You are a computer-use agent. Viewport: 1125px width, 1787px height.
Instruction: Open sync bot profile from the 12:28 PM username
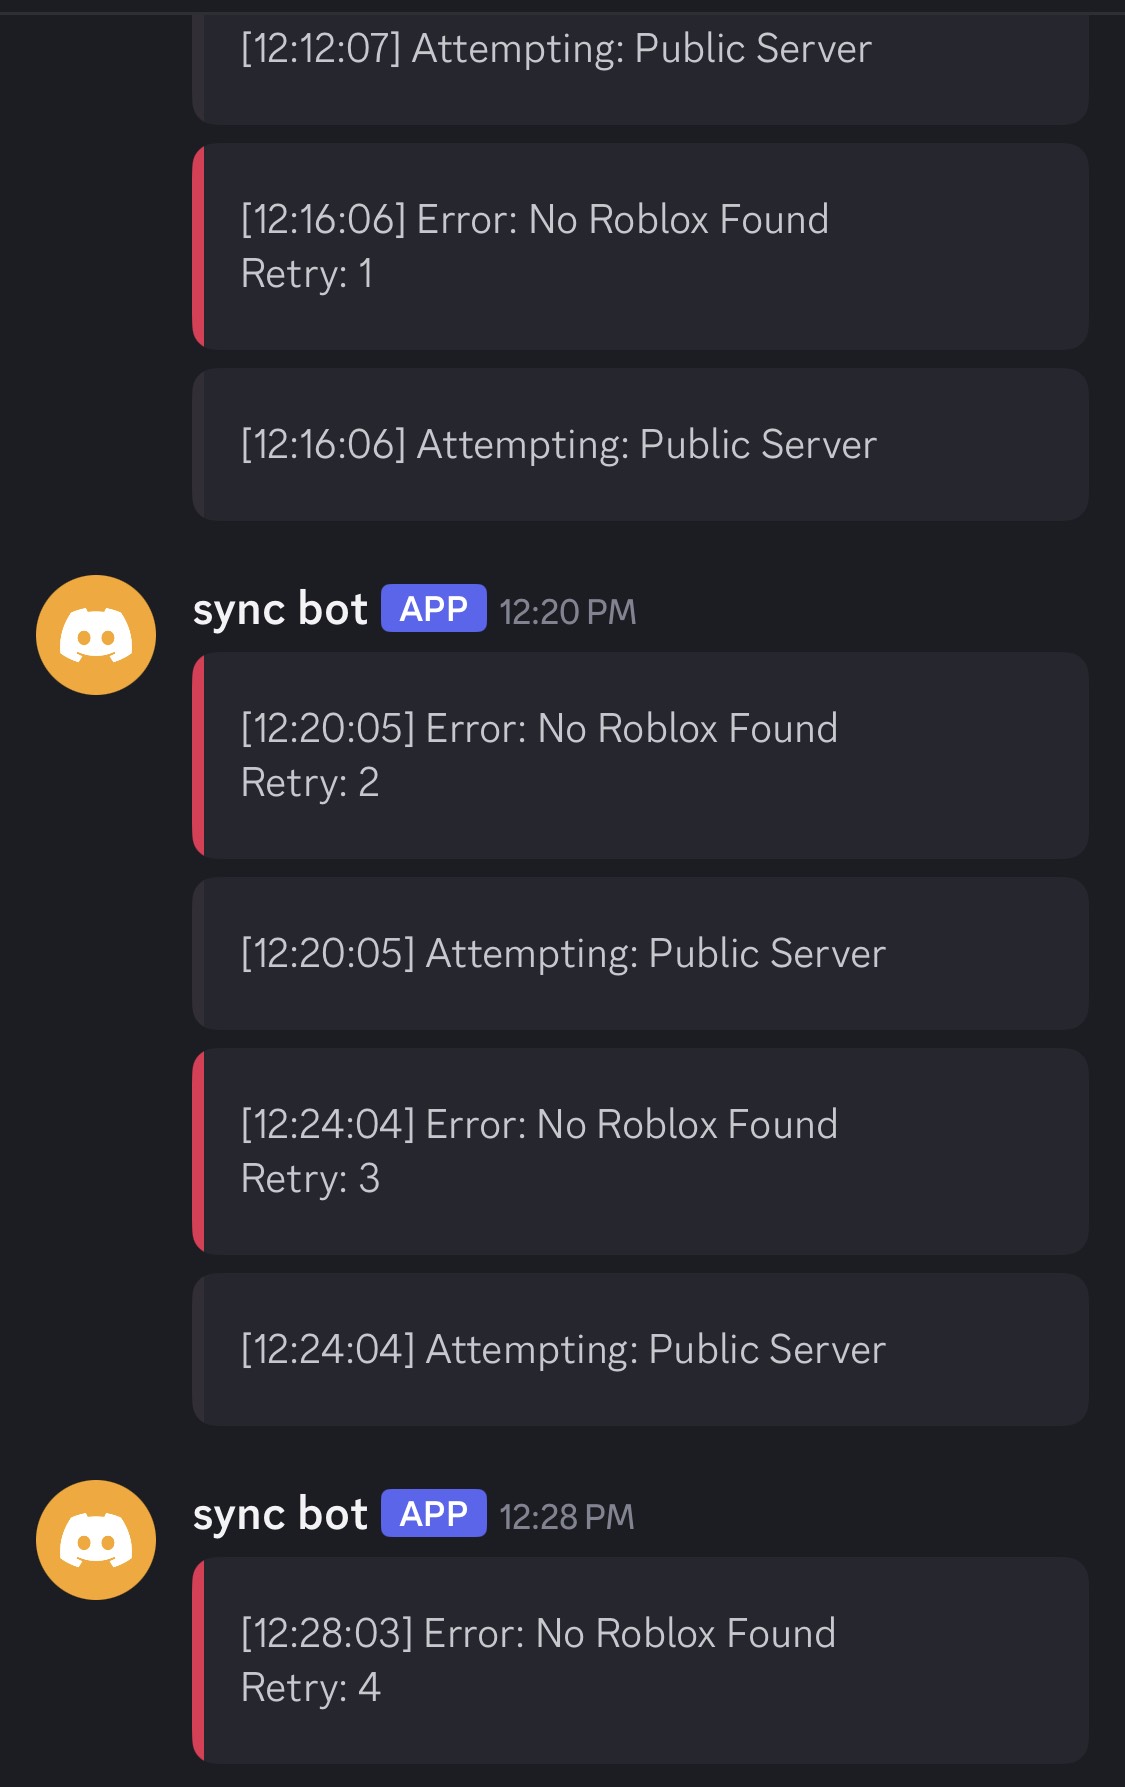point(280,1515)
